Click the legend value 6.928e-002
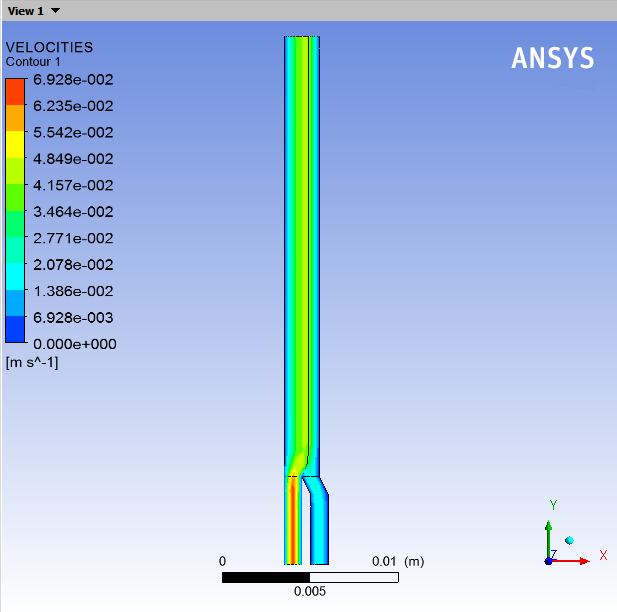This screenshot has width=617, height=612. click(73, 80)
